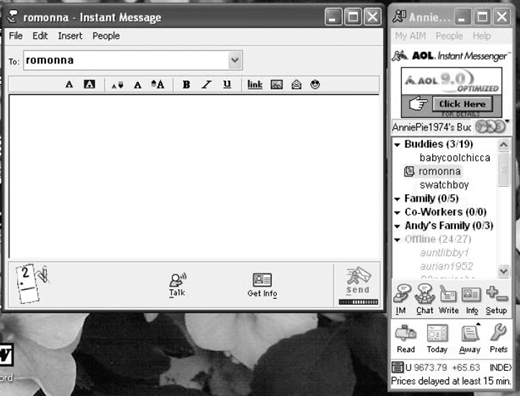Click the AnniePie1974's Buddy List tab icons
This screenshot has width=520, height=396.
coord(490,127)
